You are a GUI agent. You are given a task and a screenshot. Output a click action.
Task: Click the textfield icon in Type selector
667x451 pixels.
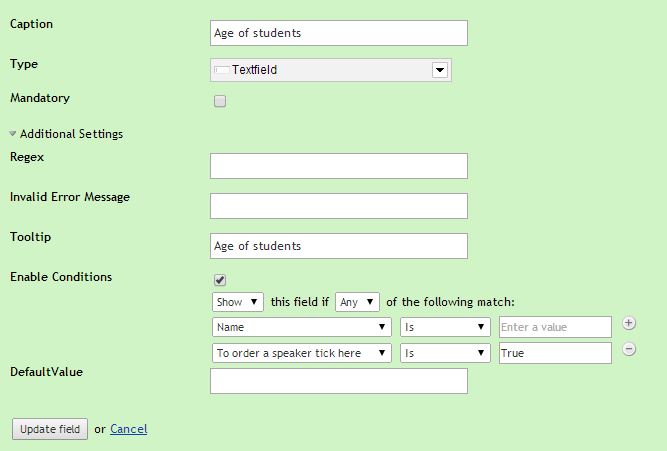[221, 70]
